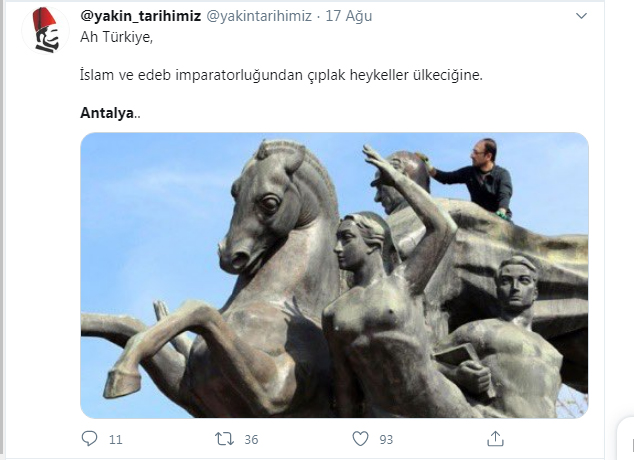Expand the tweet options chevron menu

click(581, 16)
